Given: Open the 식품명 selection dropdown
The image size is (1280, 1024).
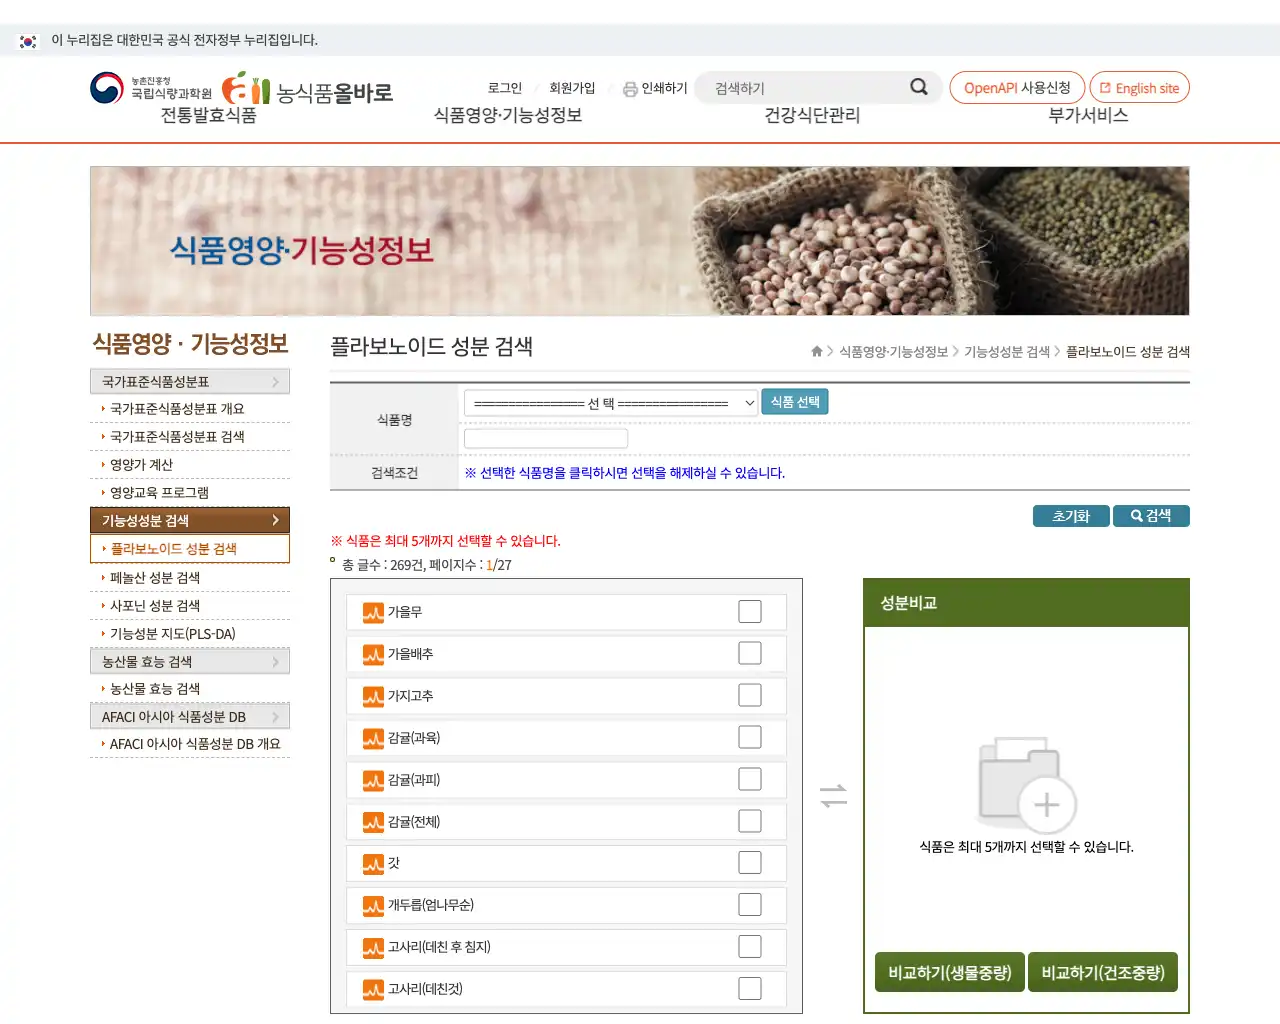Looking at the screenshot, I should 610,402.
